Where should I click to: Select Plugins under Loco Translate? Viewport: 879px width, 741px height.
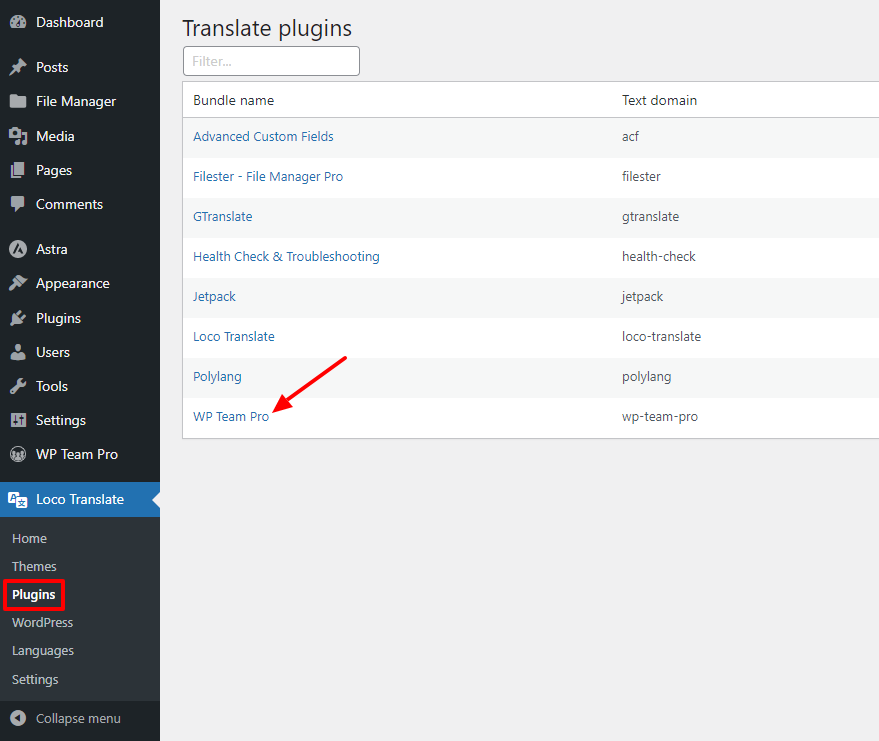tap(34, 595)
